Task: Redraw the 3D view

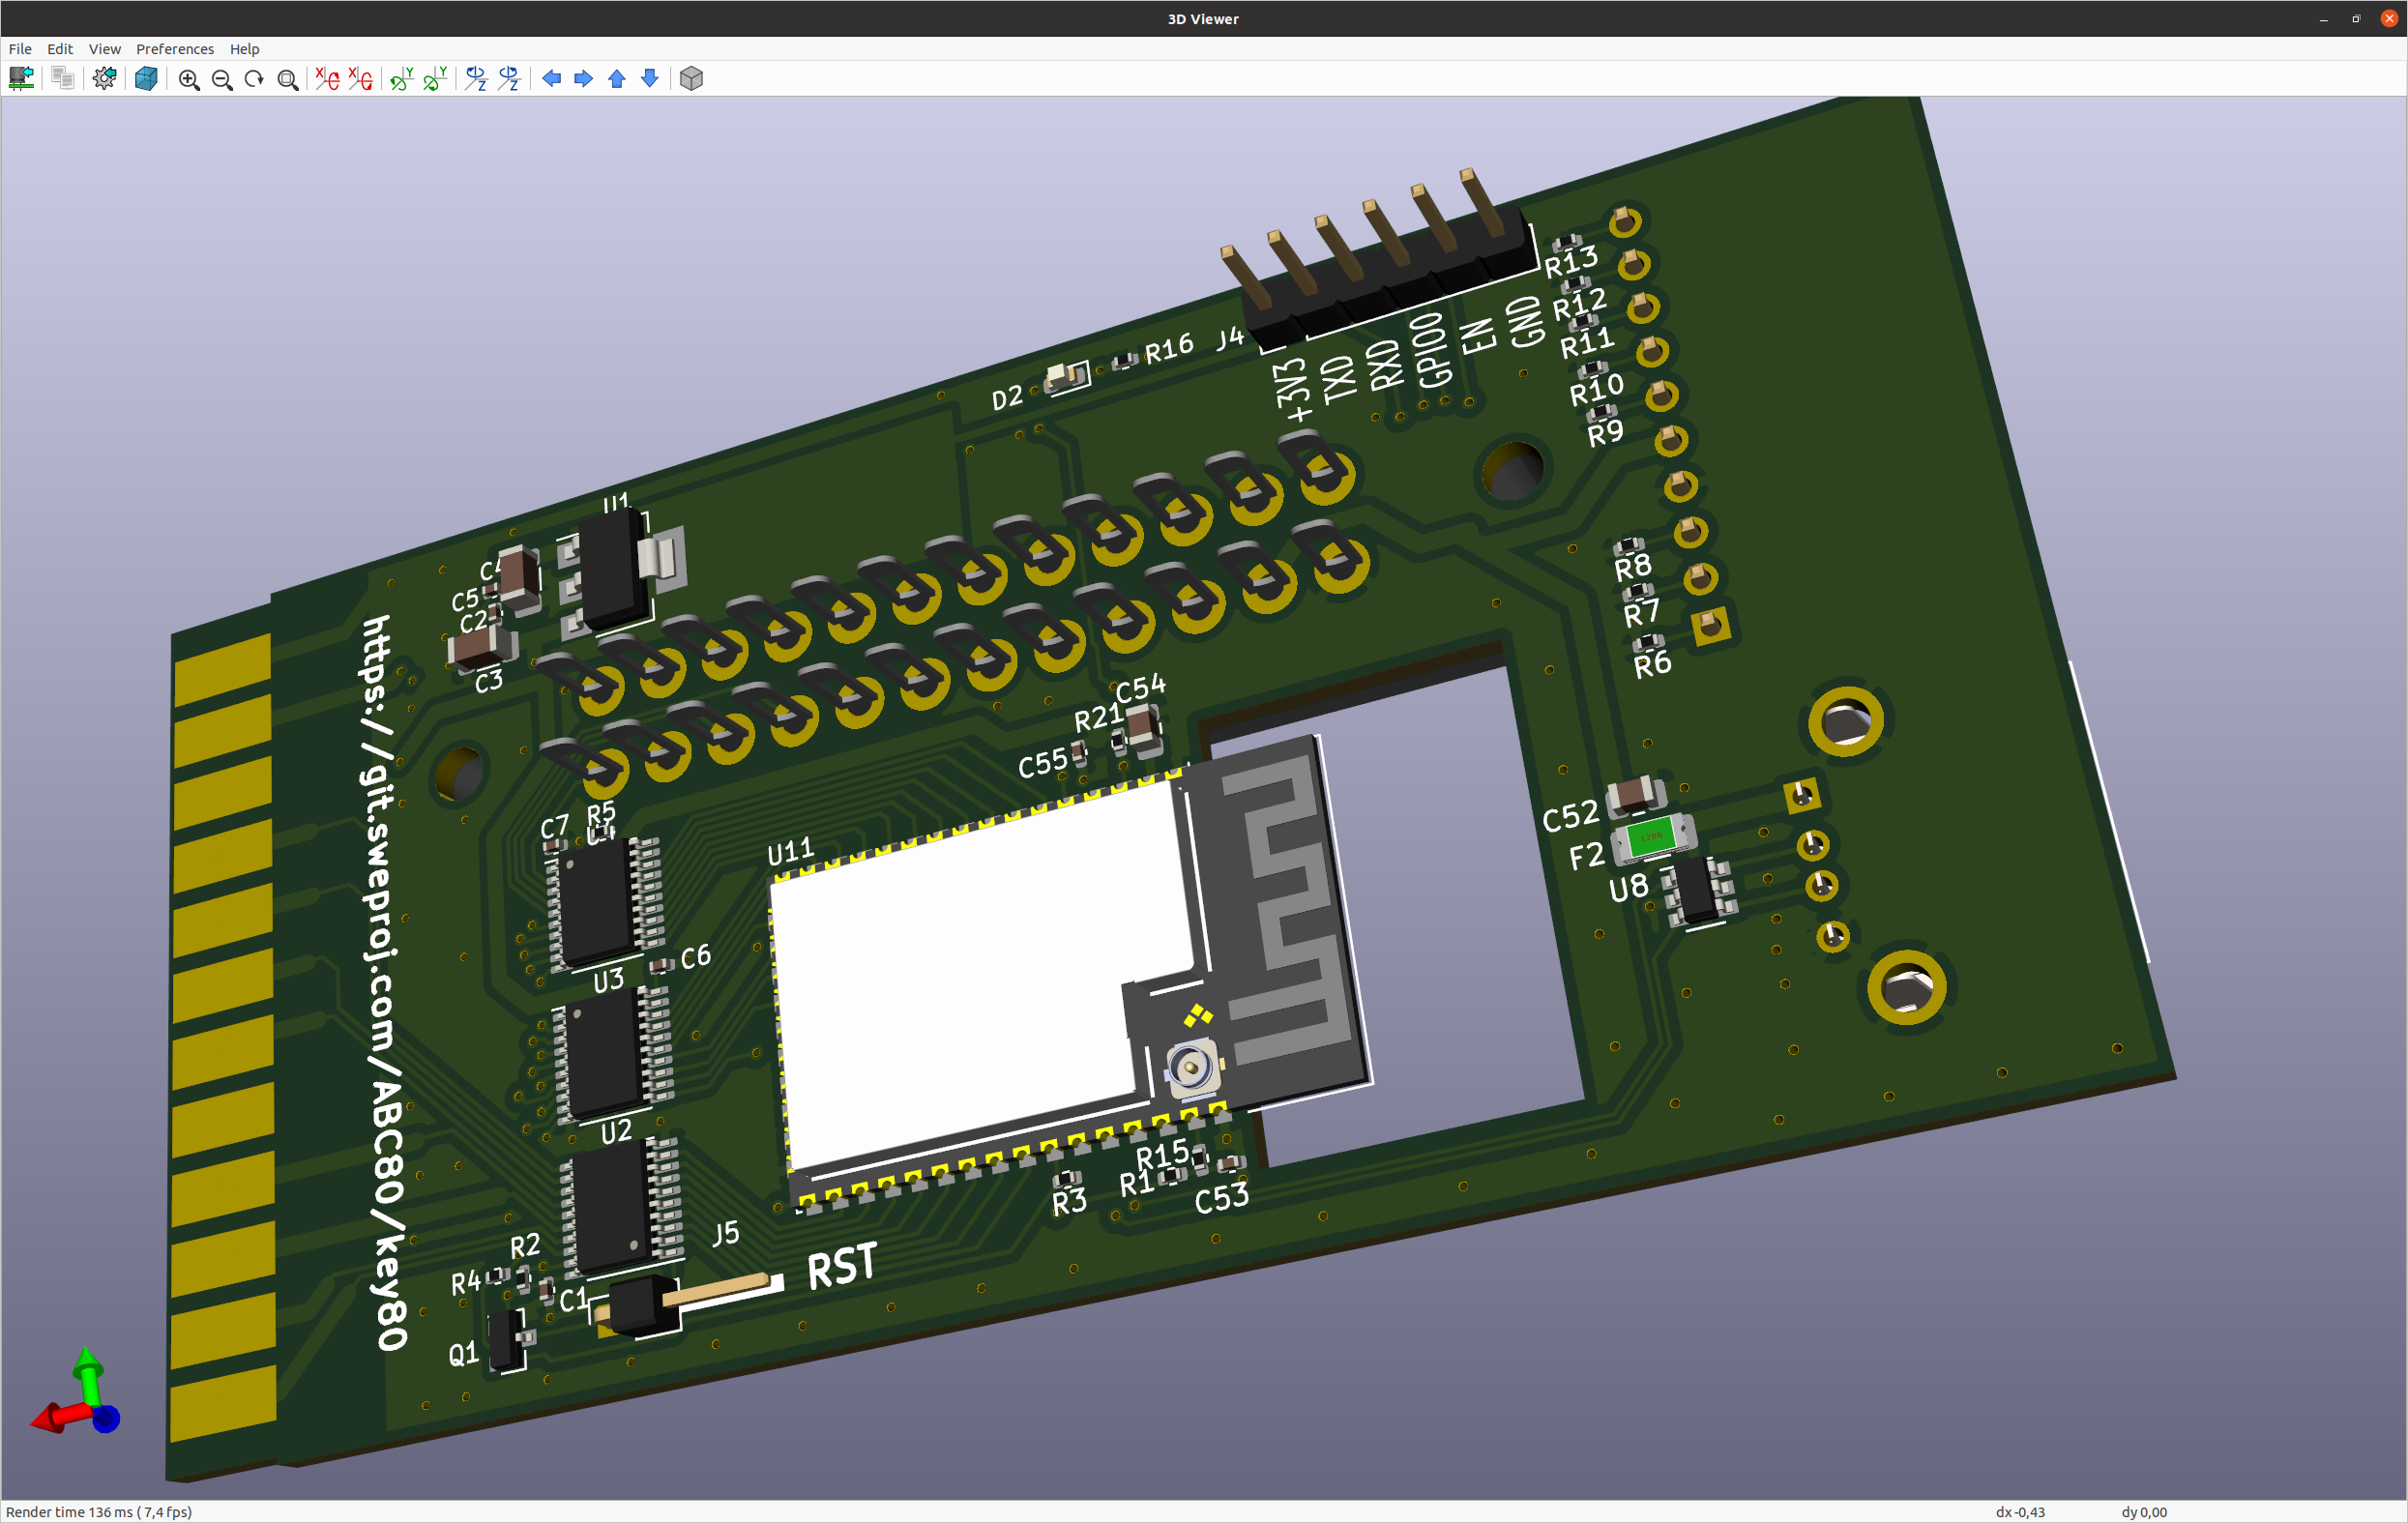Action: click(254, 79)
